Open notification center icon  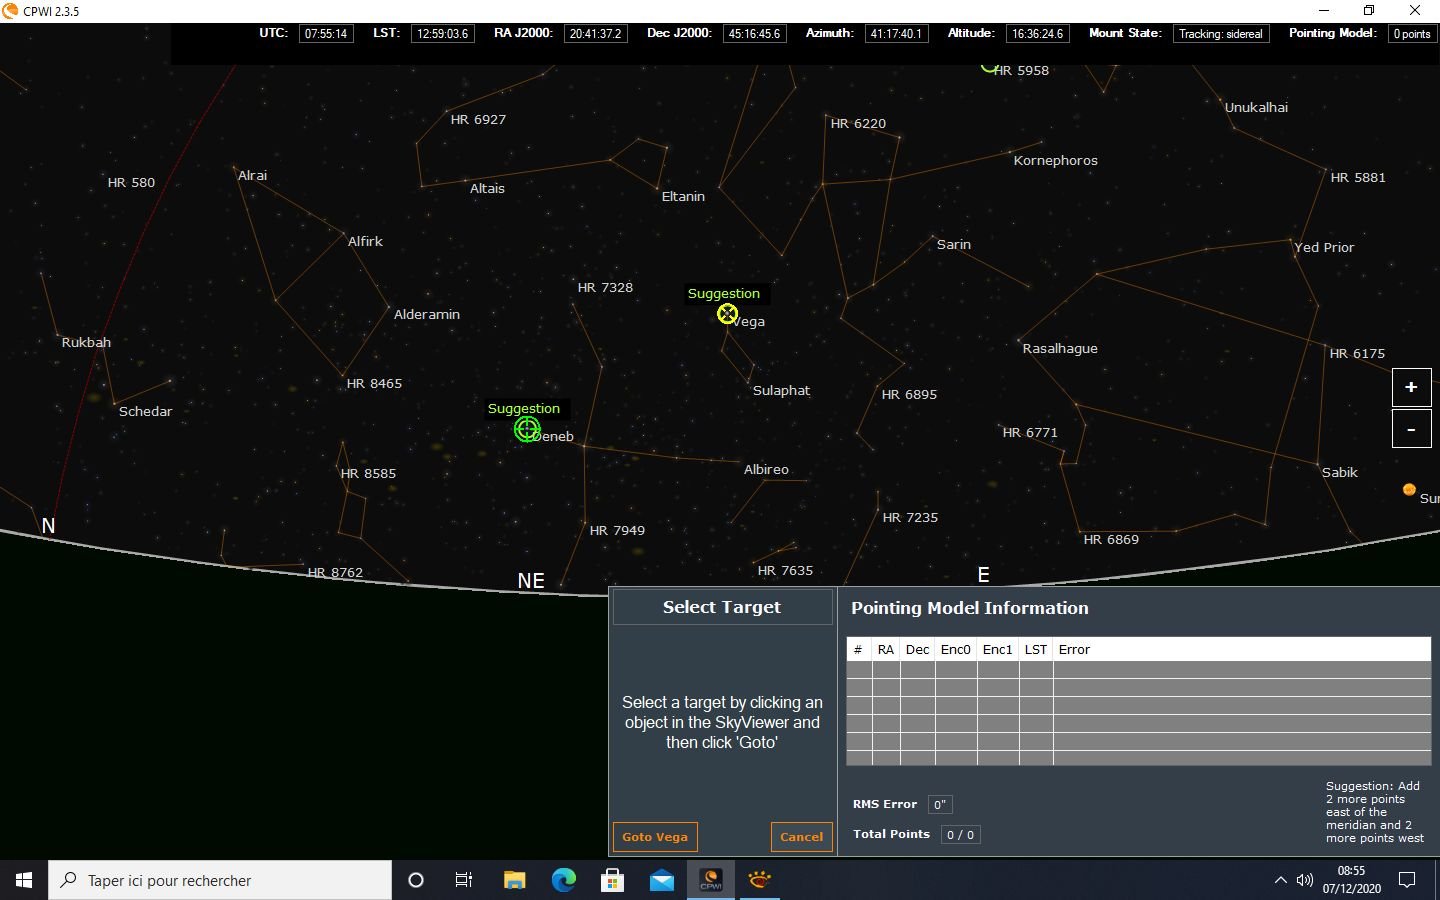click(x=1407, y=880)
